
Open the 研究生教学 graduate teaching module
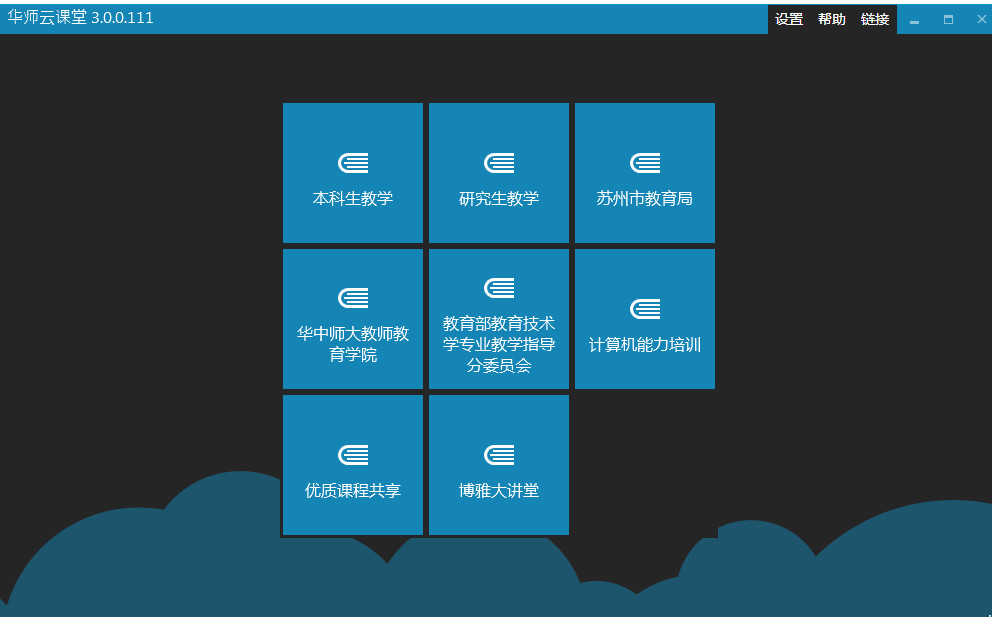pos(498,172)
